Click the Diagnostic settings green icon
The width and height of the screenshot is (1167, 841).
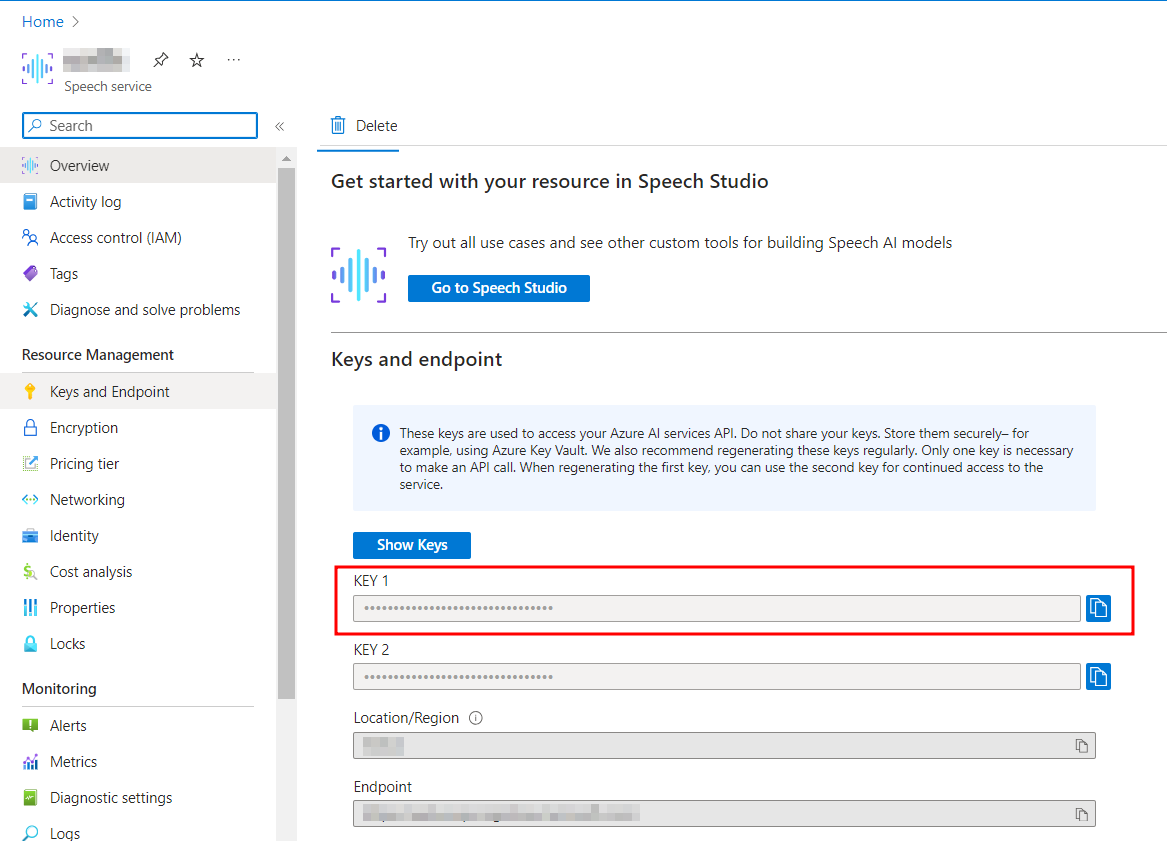click(31, 798)
